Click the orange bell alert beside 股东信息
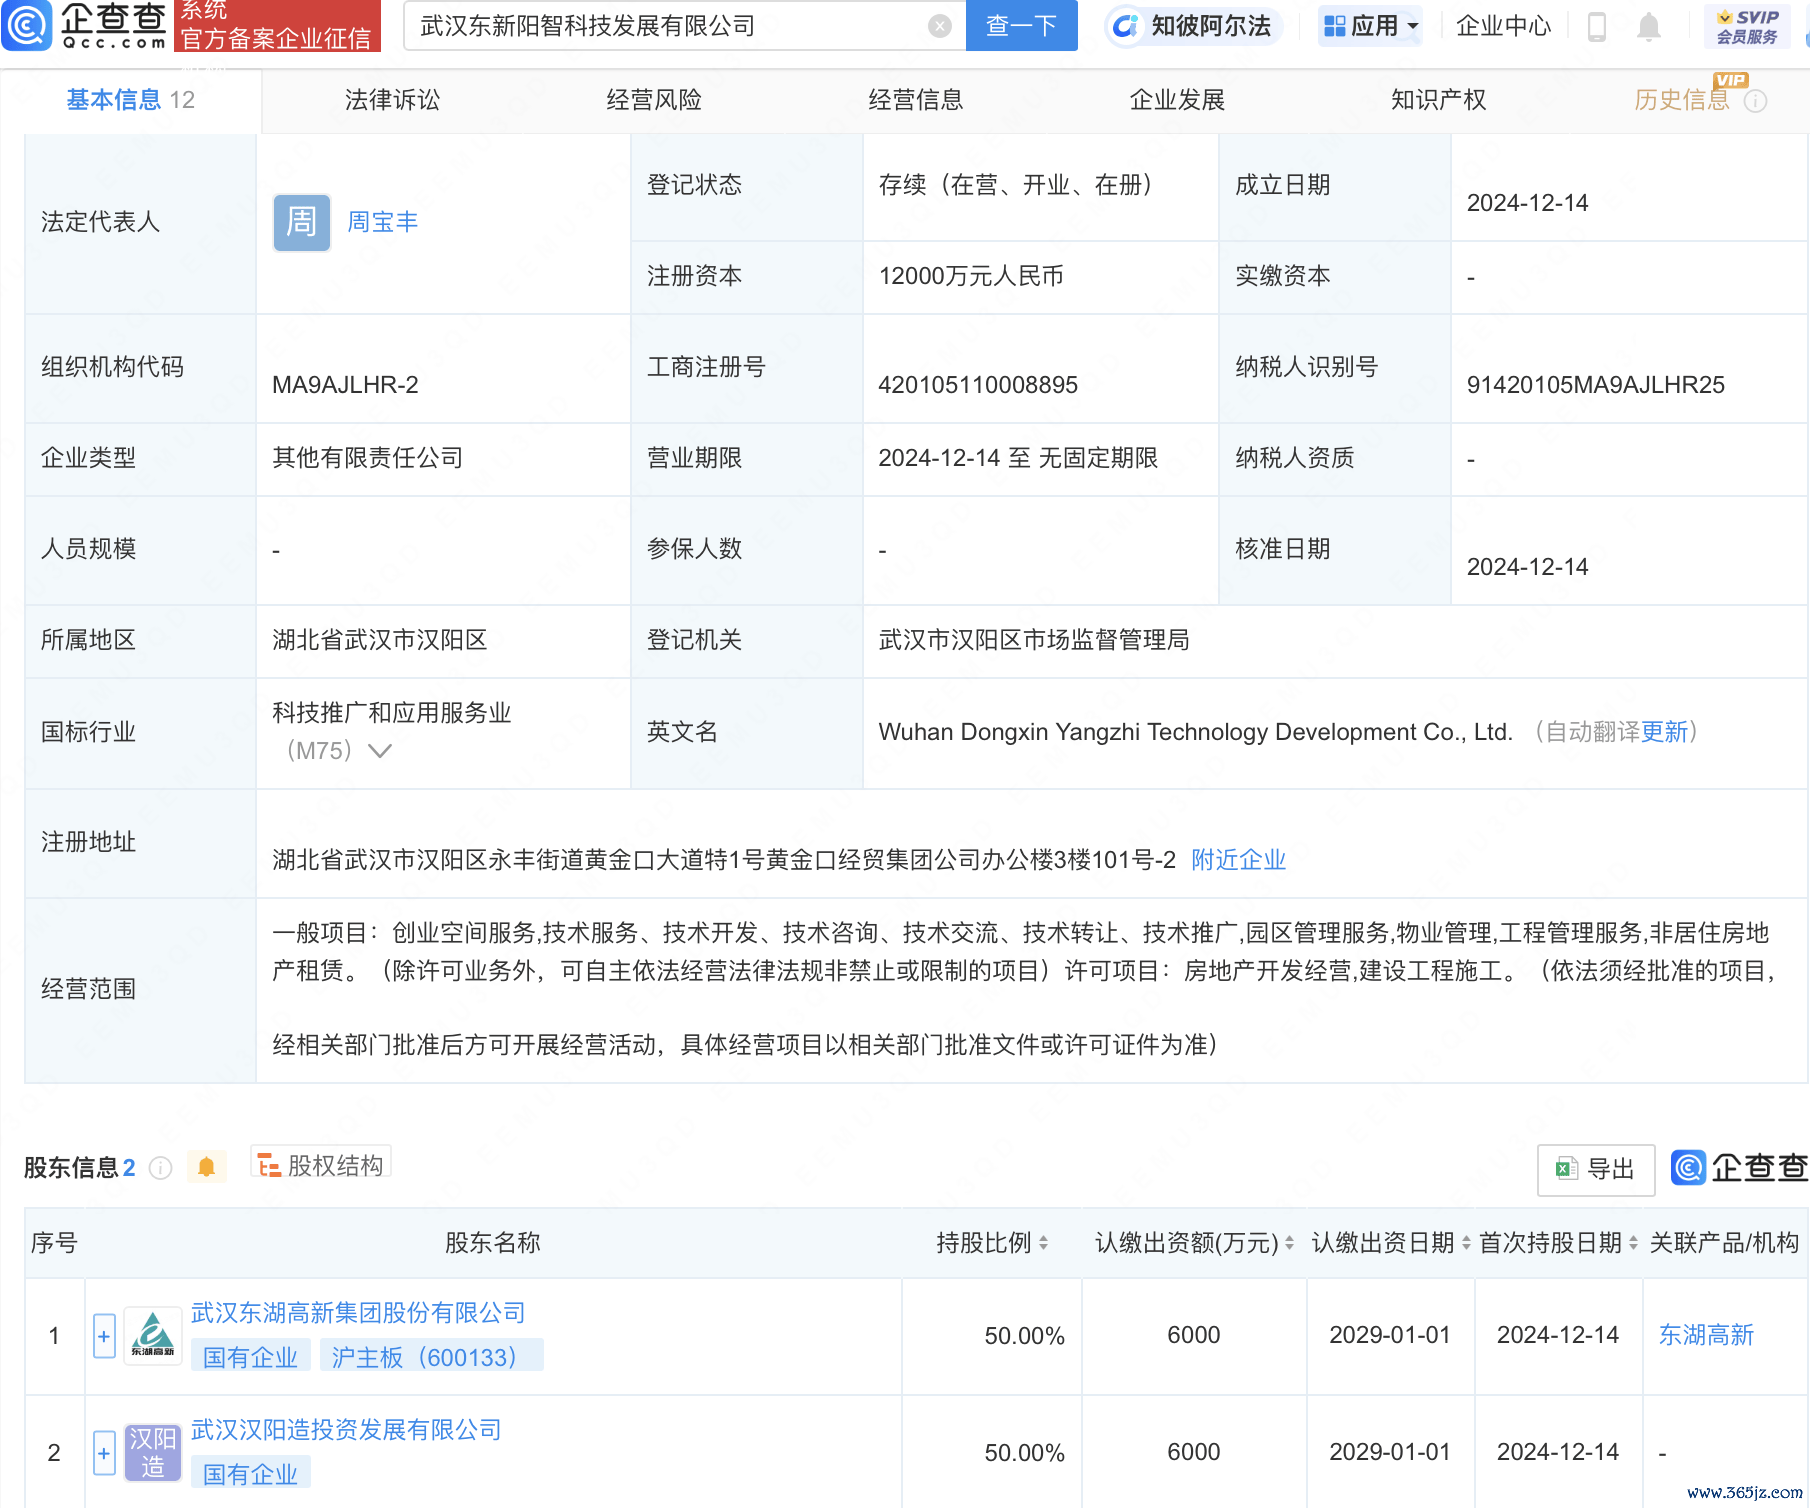This screenshot has width=1810, height=1508. click(206, 1167)
